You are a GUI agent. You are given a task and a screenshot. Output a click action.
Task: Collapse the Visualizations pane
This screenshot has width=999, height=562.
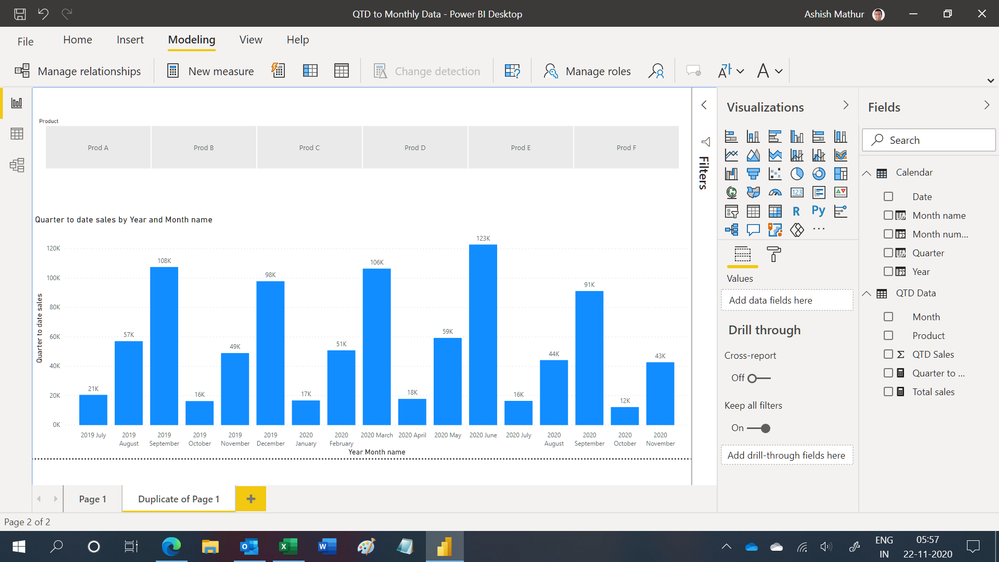click(x=845, y=105)
